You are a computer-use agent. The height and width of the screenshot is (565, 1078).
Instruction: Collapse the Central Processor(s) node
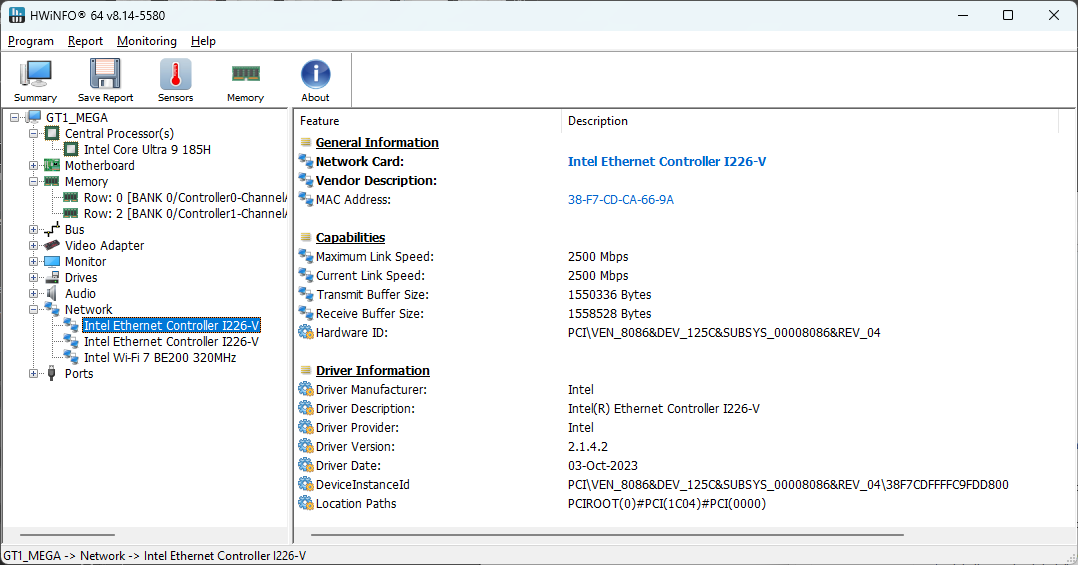pos(33,133)
